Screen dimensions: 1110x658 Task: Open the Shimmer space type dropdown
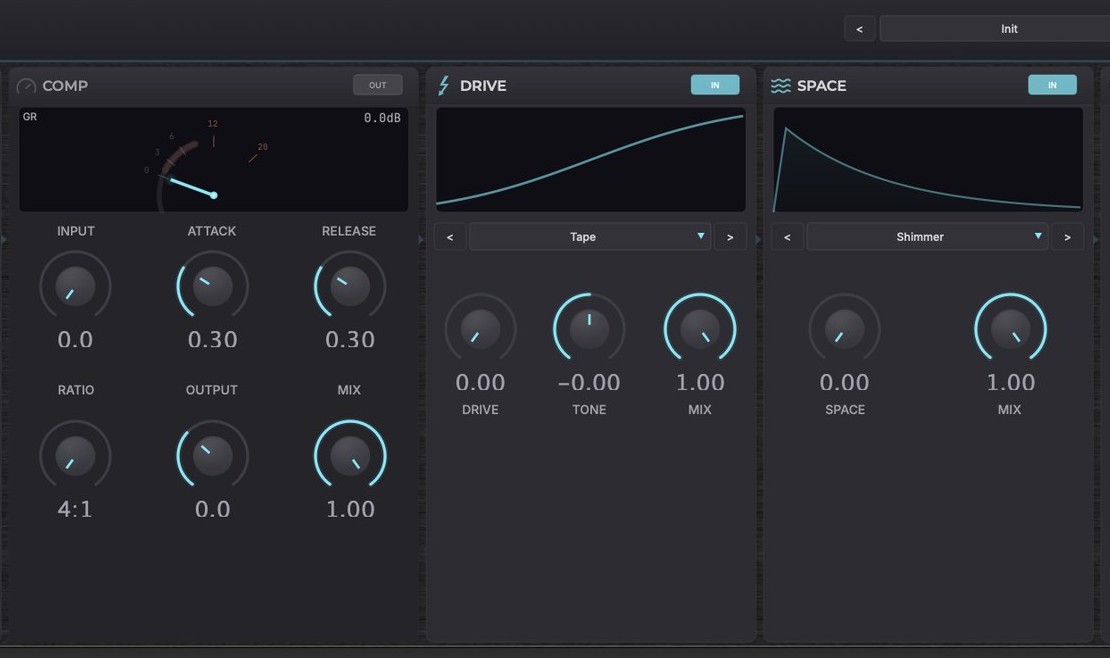(927, 237)
